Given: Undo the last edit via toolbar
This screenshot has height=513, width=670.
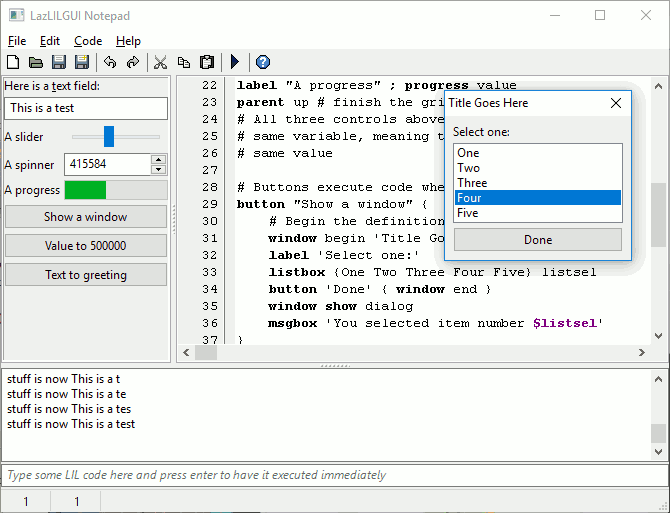Looking at the screenshot, I should pyautogui.click(x=109, y=62).
